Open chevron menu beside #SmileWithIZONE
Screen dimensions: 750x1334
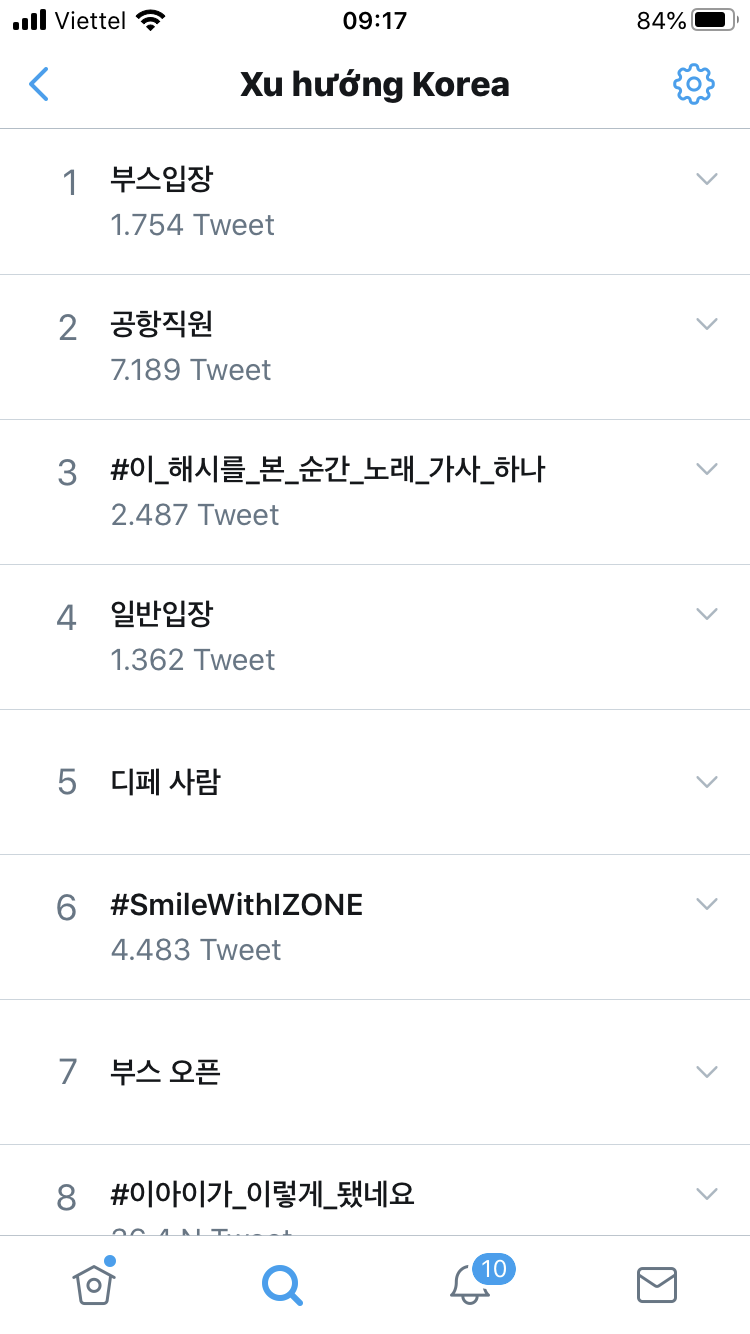coord(707,904)
